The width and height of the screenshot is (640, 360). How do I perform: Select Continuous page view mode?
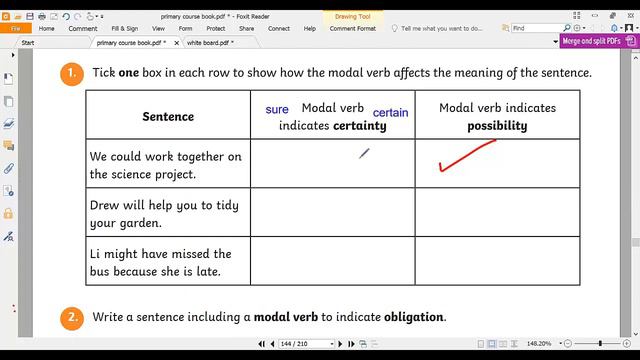492,344
